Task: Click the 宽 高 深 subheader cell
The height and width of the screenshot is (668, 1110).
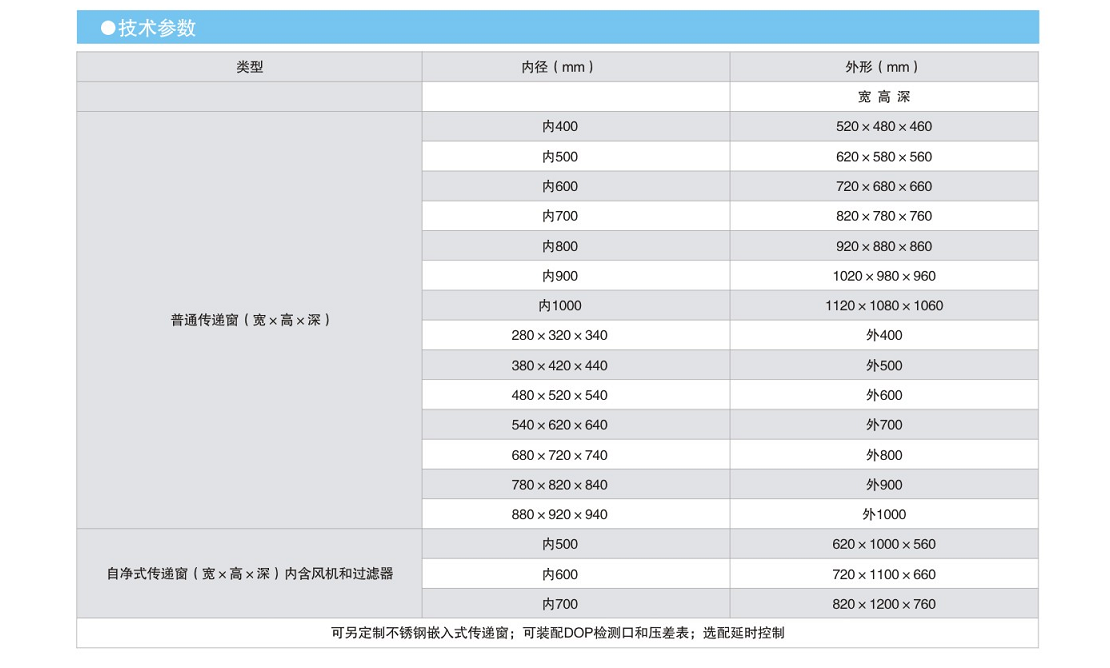Action: pyautogui.click(x=884, y=96)
